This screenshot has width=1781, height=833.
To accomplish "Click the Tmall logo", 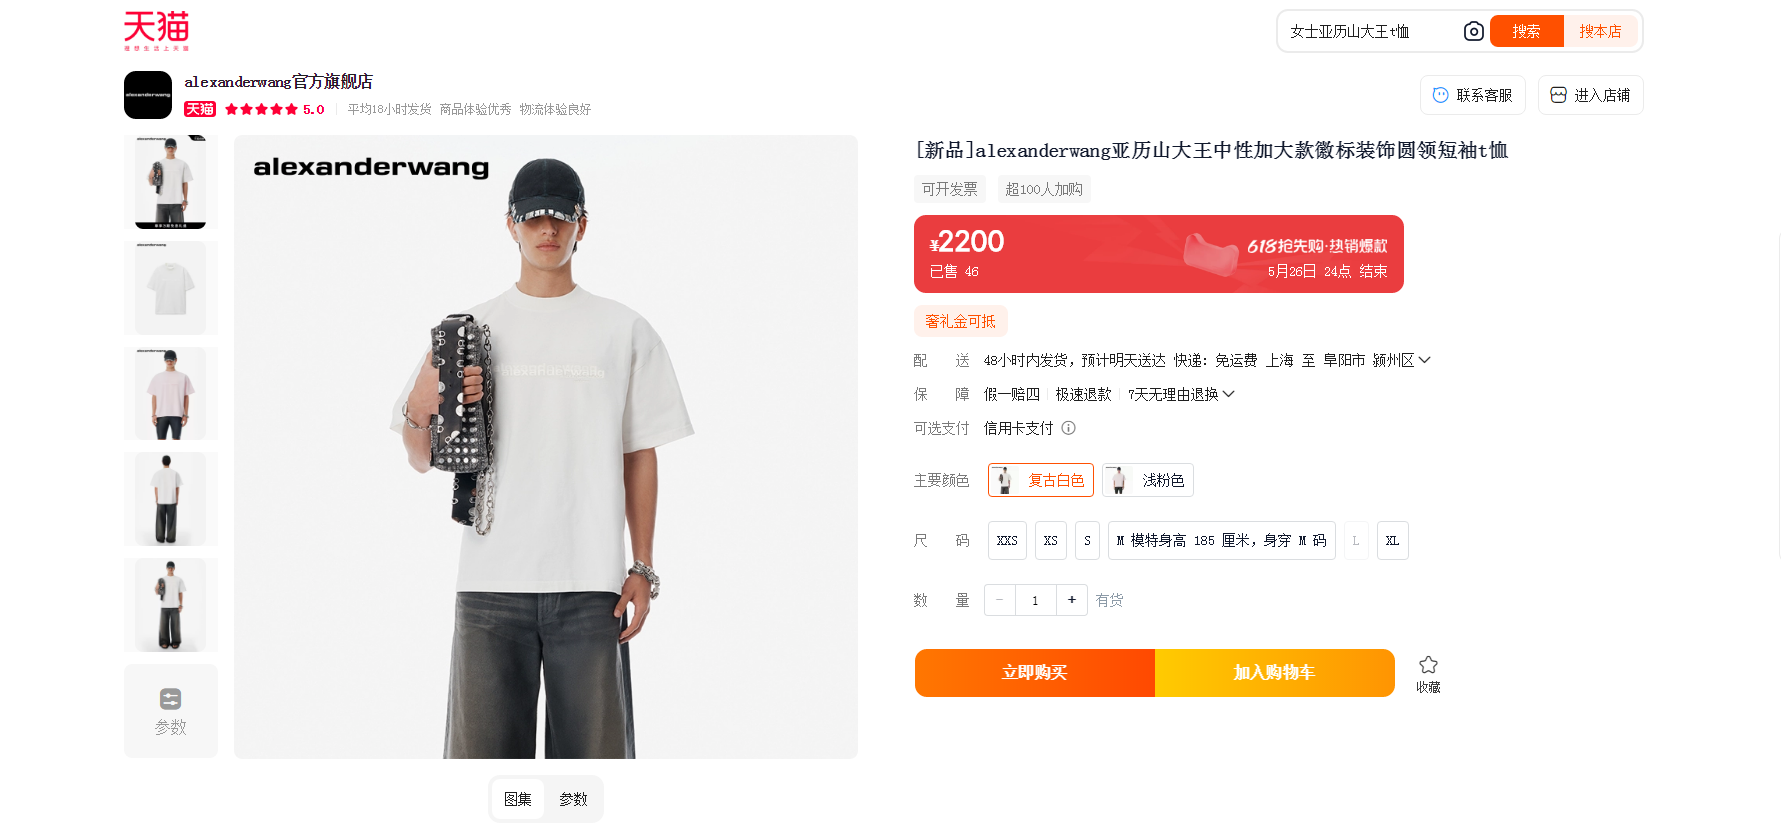I will click(x=156, y=30).
